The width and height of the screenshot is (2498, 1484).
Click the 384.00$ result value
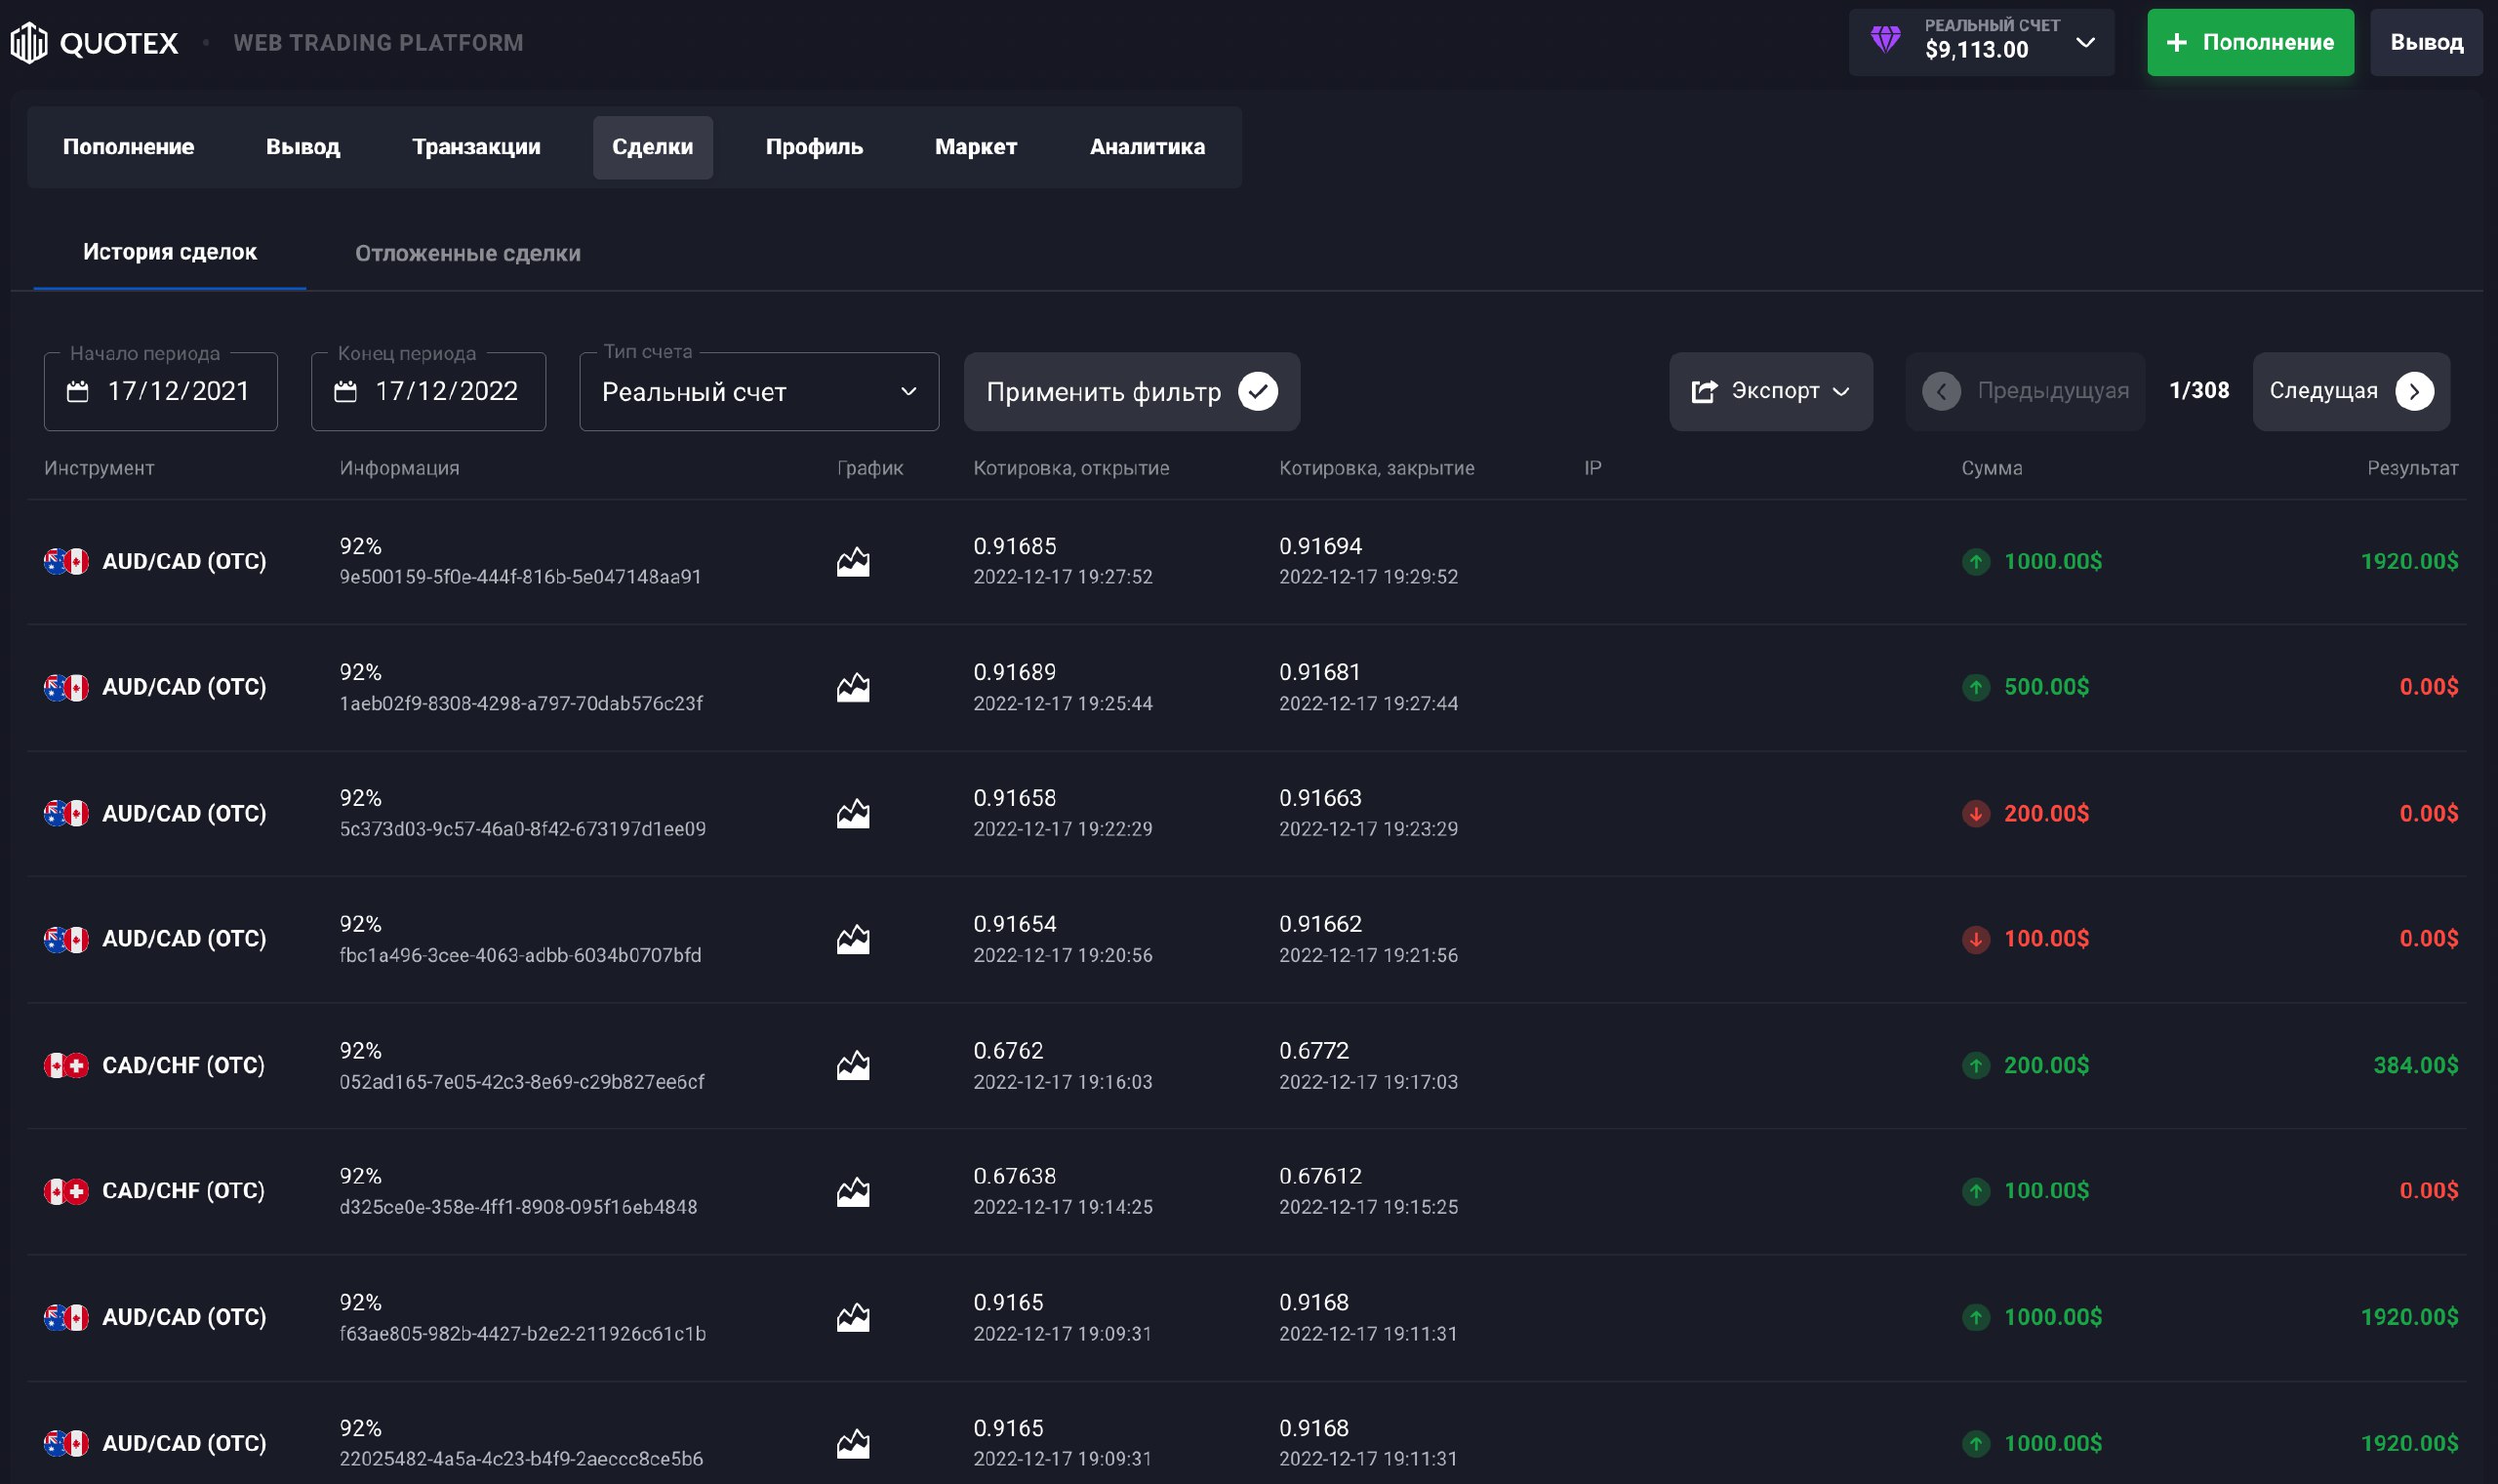2415,1065
